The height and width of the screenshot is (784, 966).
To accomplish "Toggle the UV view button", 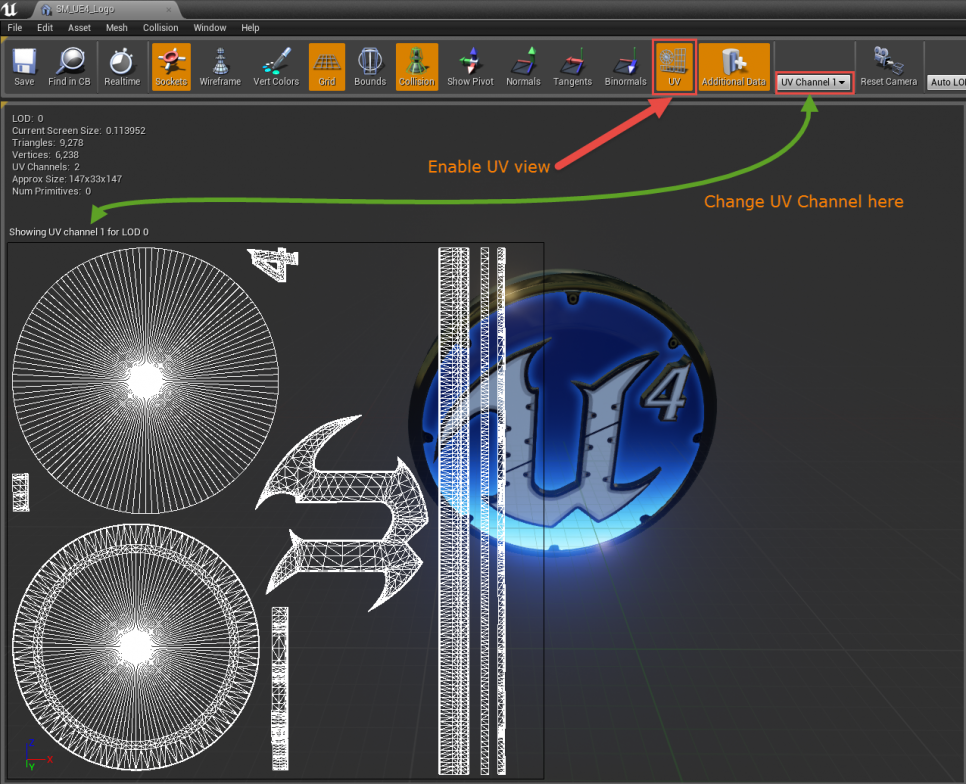I will coord(675,67).
